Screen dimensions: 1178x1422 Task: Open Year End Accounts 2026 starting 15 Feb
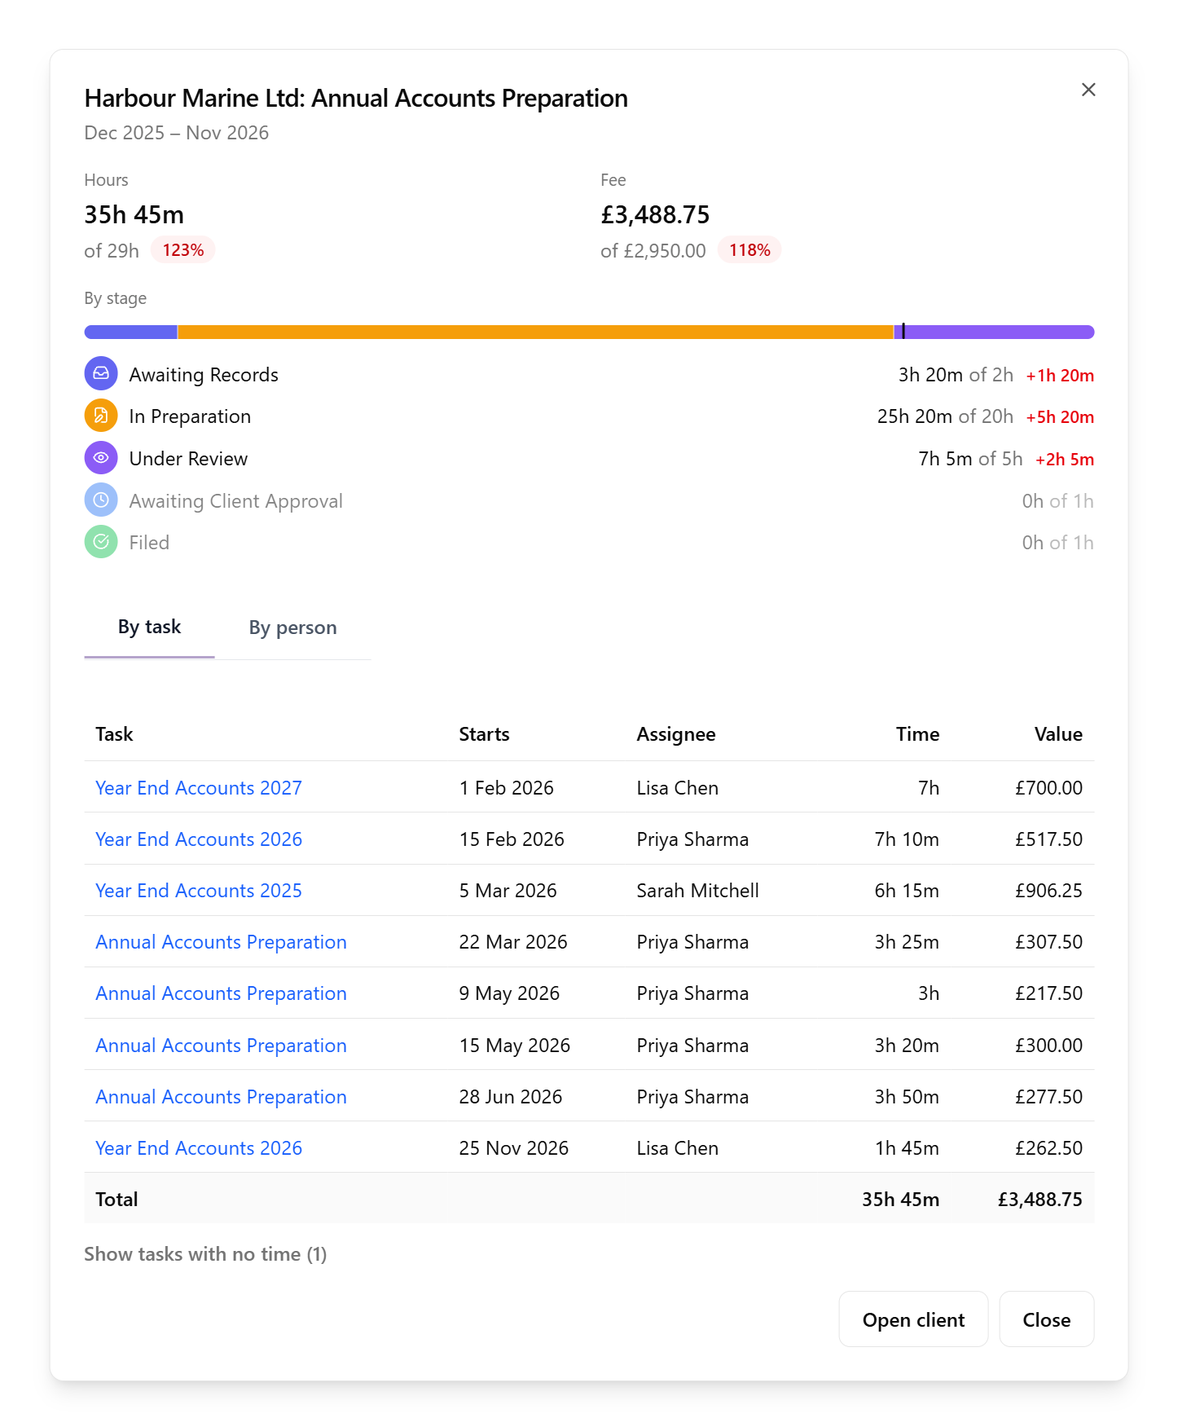point(198,839)
